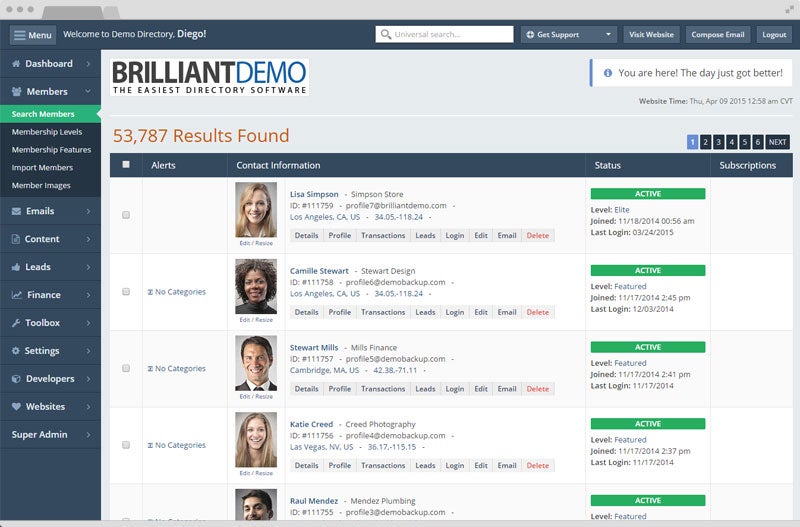
Task: Open Import Members submenu item
Action: point(42,167)
